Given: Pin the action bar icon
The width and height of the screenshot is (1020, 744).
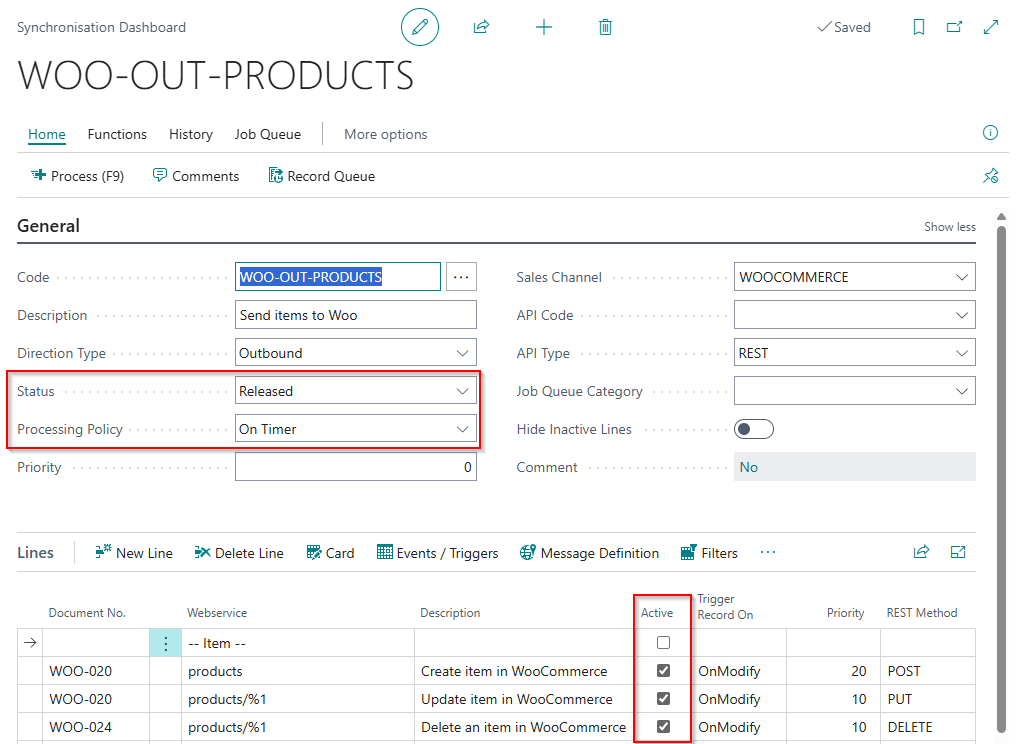Looking at the screenshot, I should tap(990, 176).
